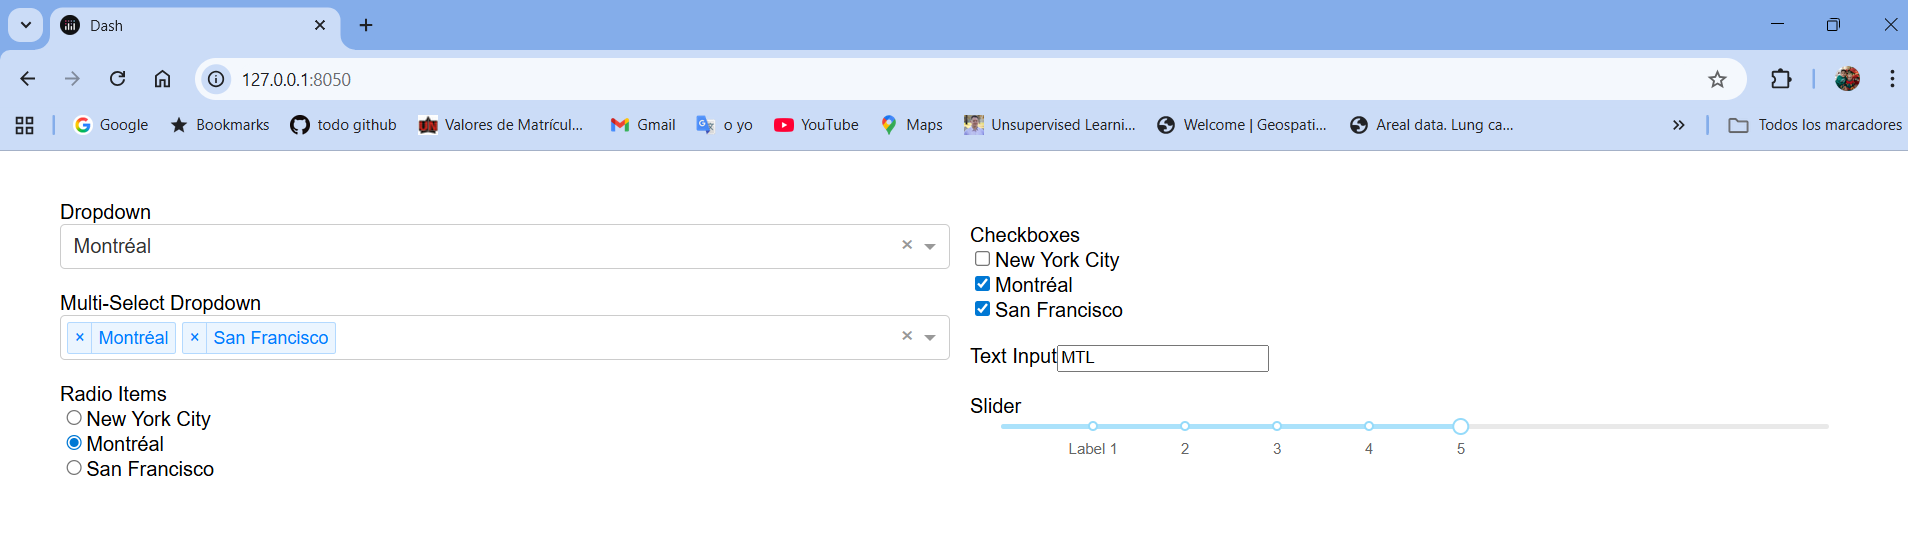The width and height of the screenshot is (1908, 535).
Task: View site information icon in address bar
Action: coord(216,79)
